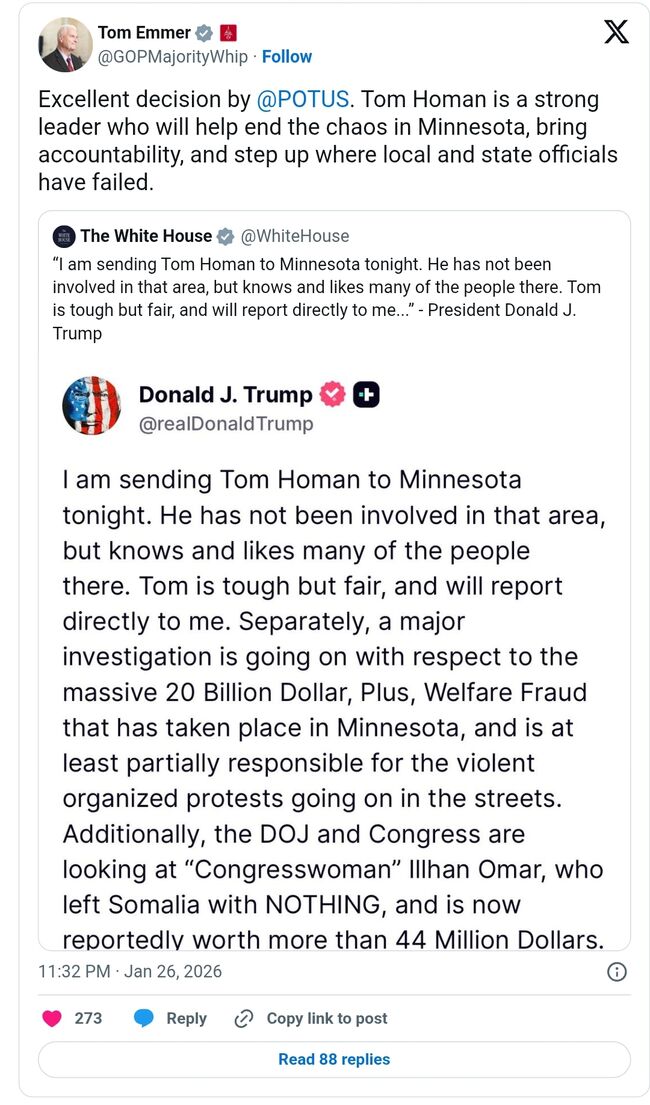The image size is (650, 1105).
Task: Click the Tom Emmer display name
Action: point(144,33)
